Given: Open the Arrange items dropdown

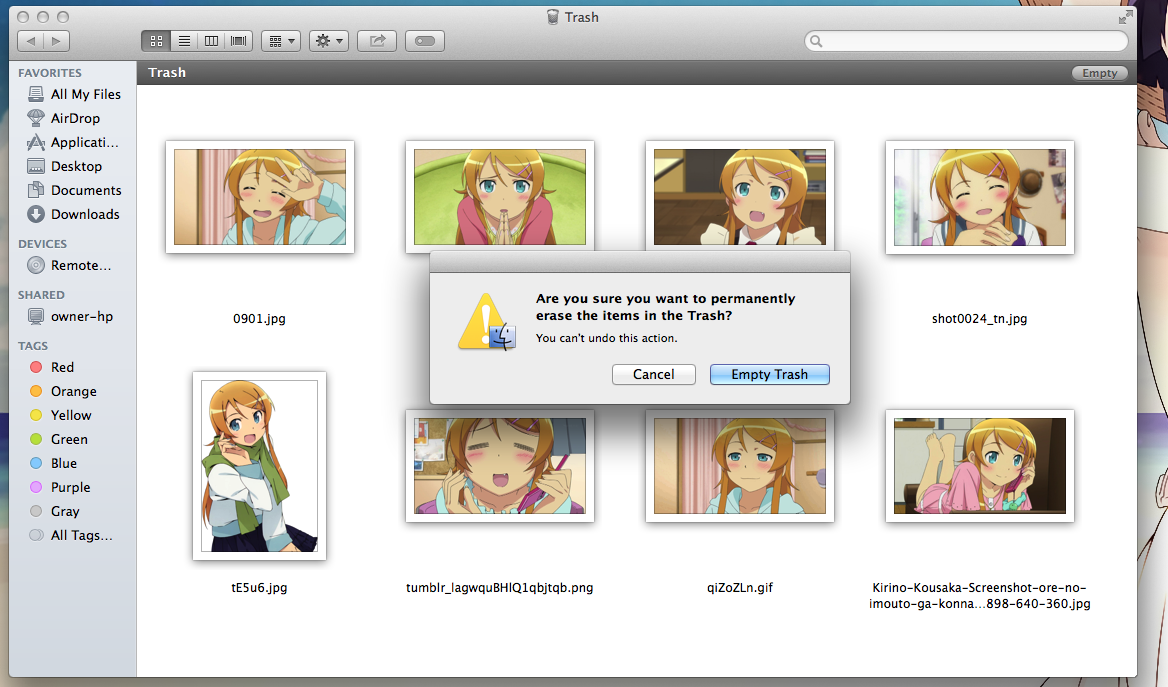Looking at the screenshot, I should click(x=280, y=41).
